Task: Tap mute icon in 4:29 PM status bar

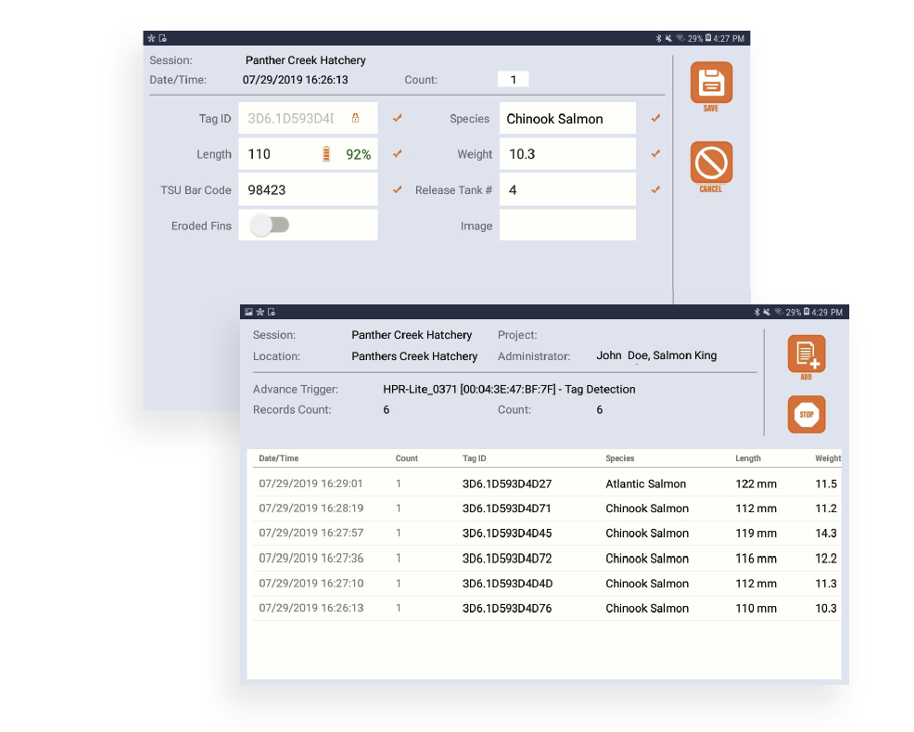Action: 767,312
